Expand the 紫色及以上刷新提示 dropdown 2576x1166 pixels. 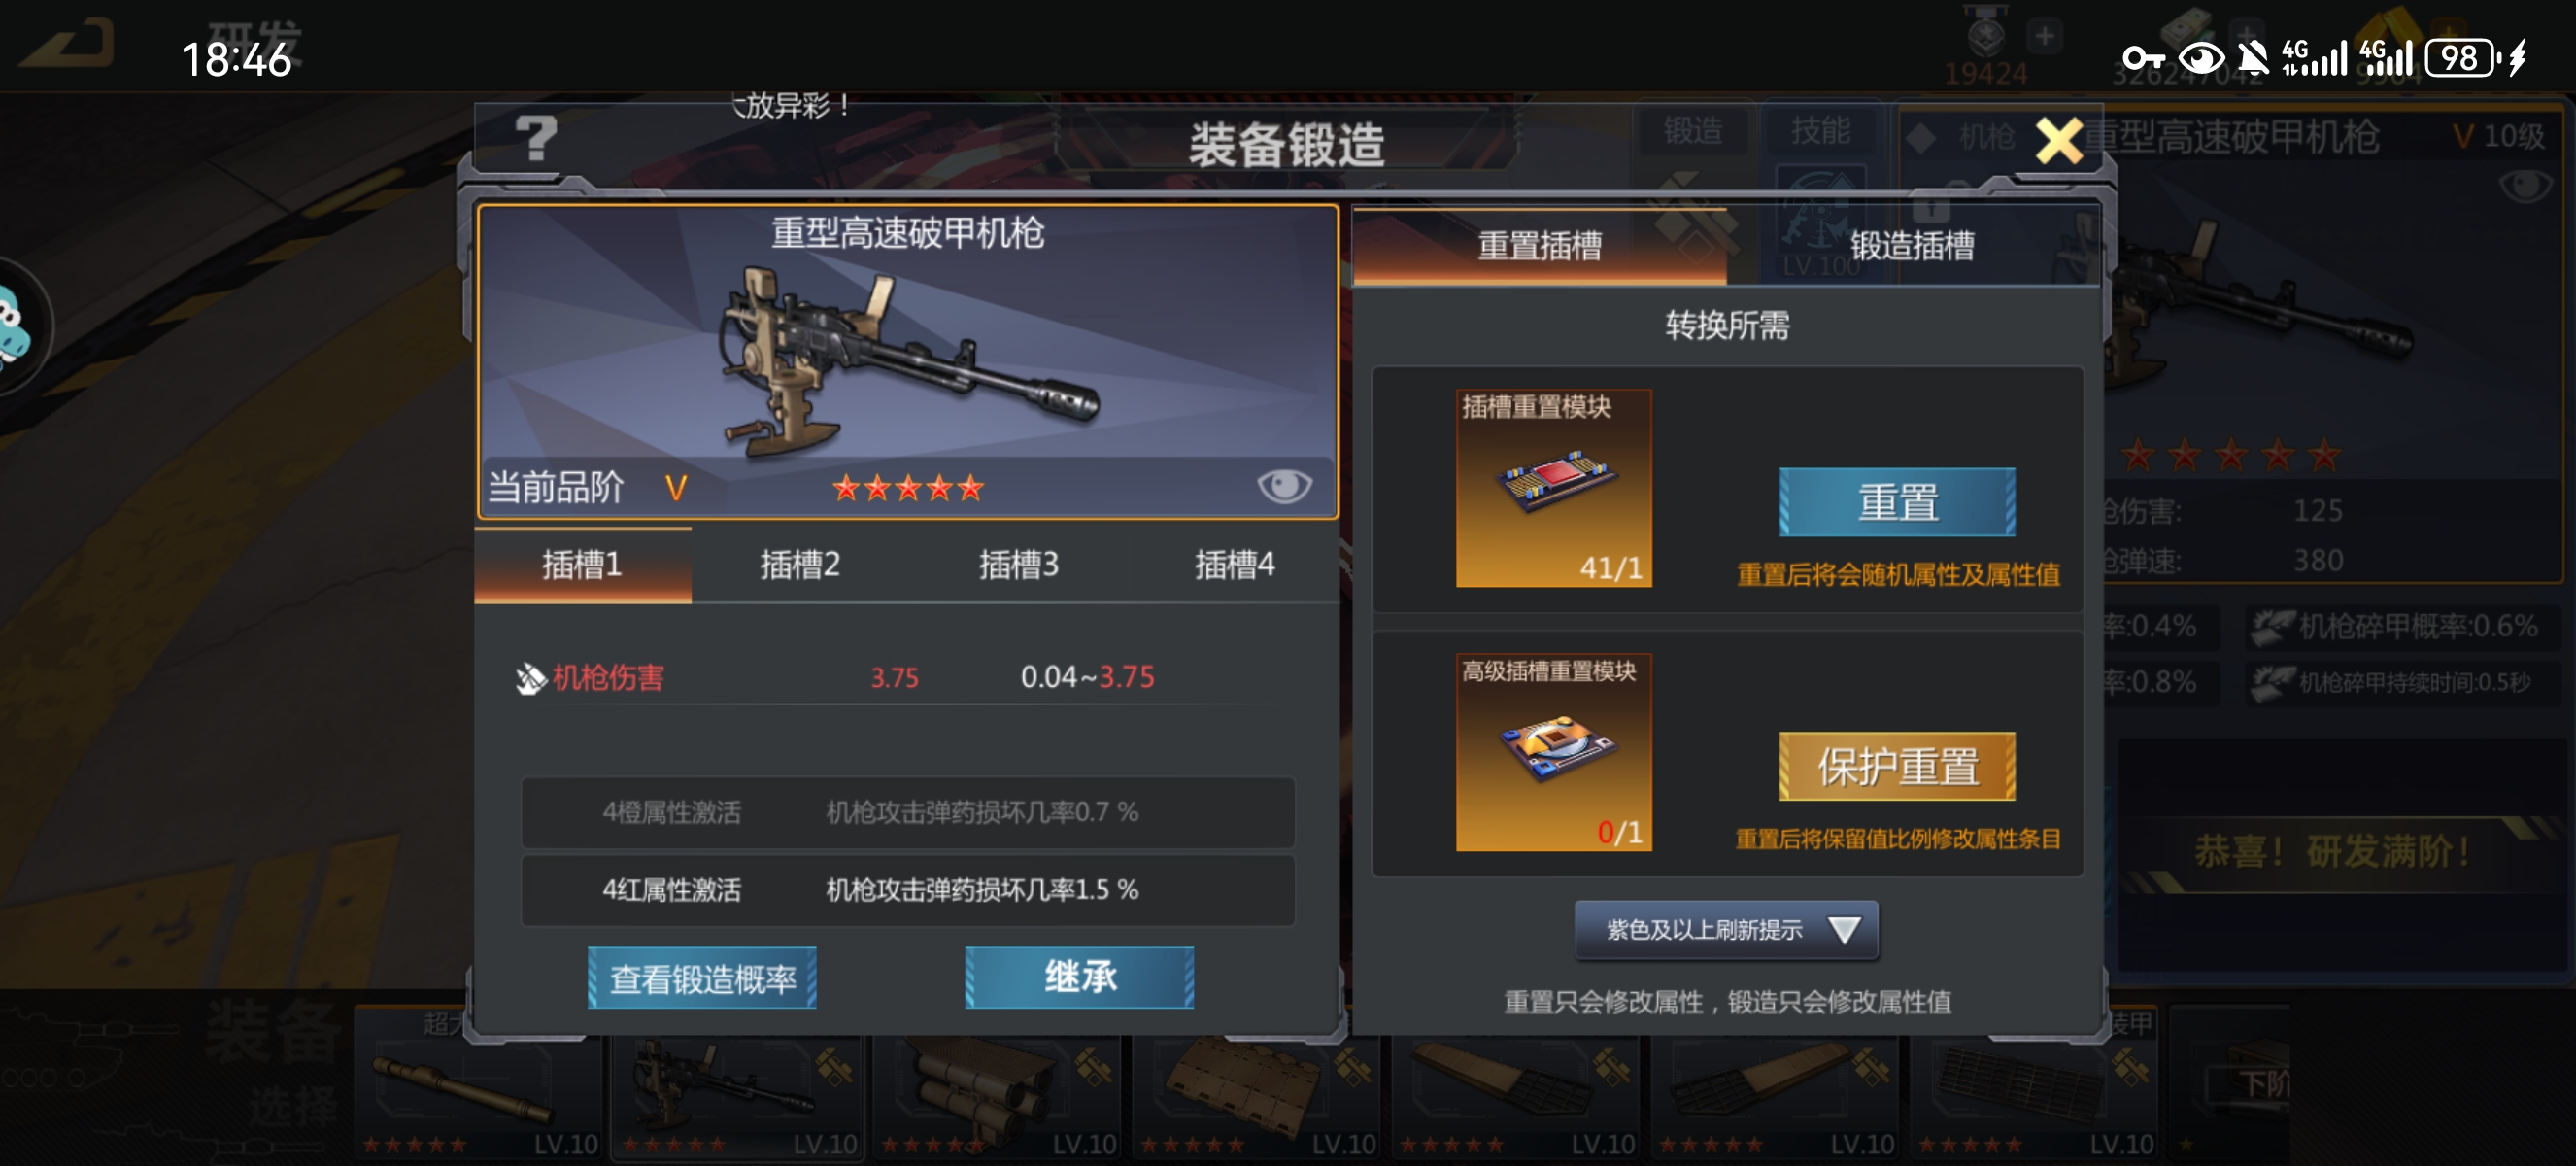pos(1726,929)
